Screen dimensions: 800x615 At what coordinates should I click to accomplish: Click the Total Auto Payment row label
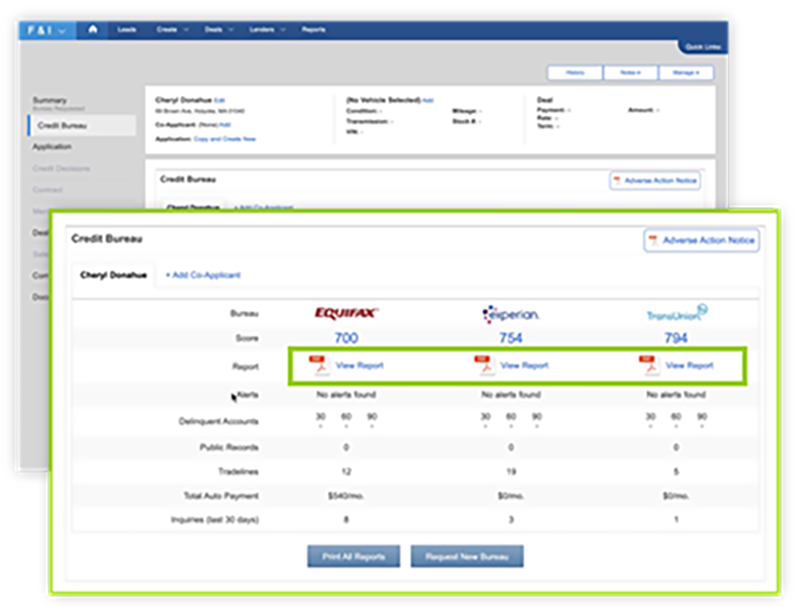pos(221,496)
